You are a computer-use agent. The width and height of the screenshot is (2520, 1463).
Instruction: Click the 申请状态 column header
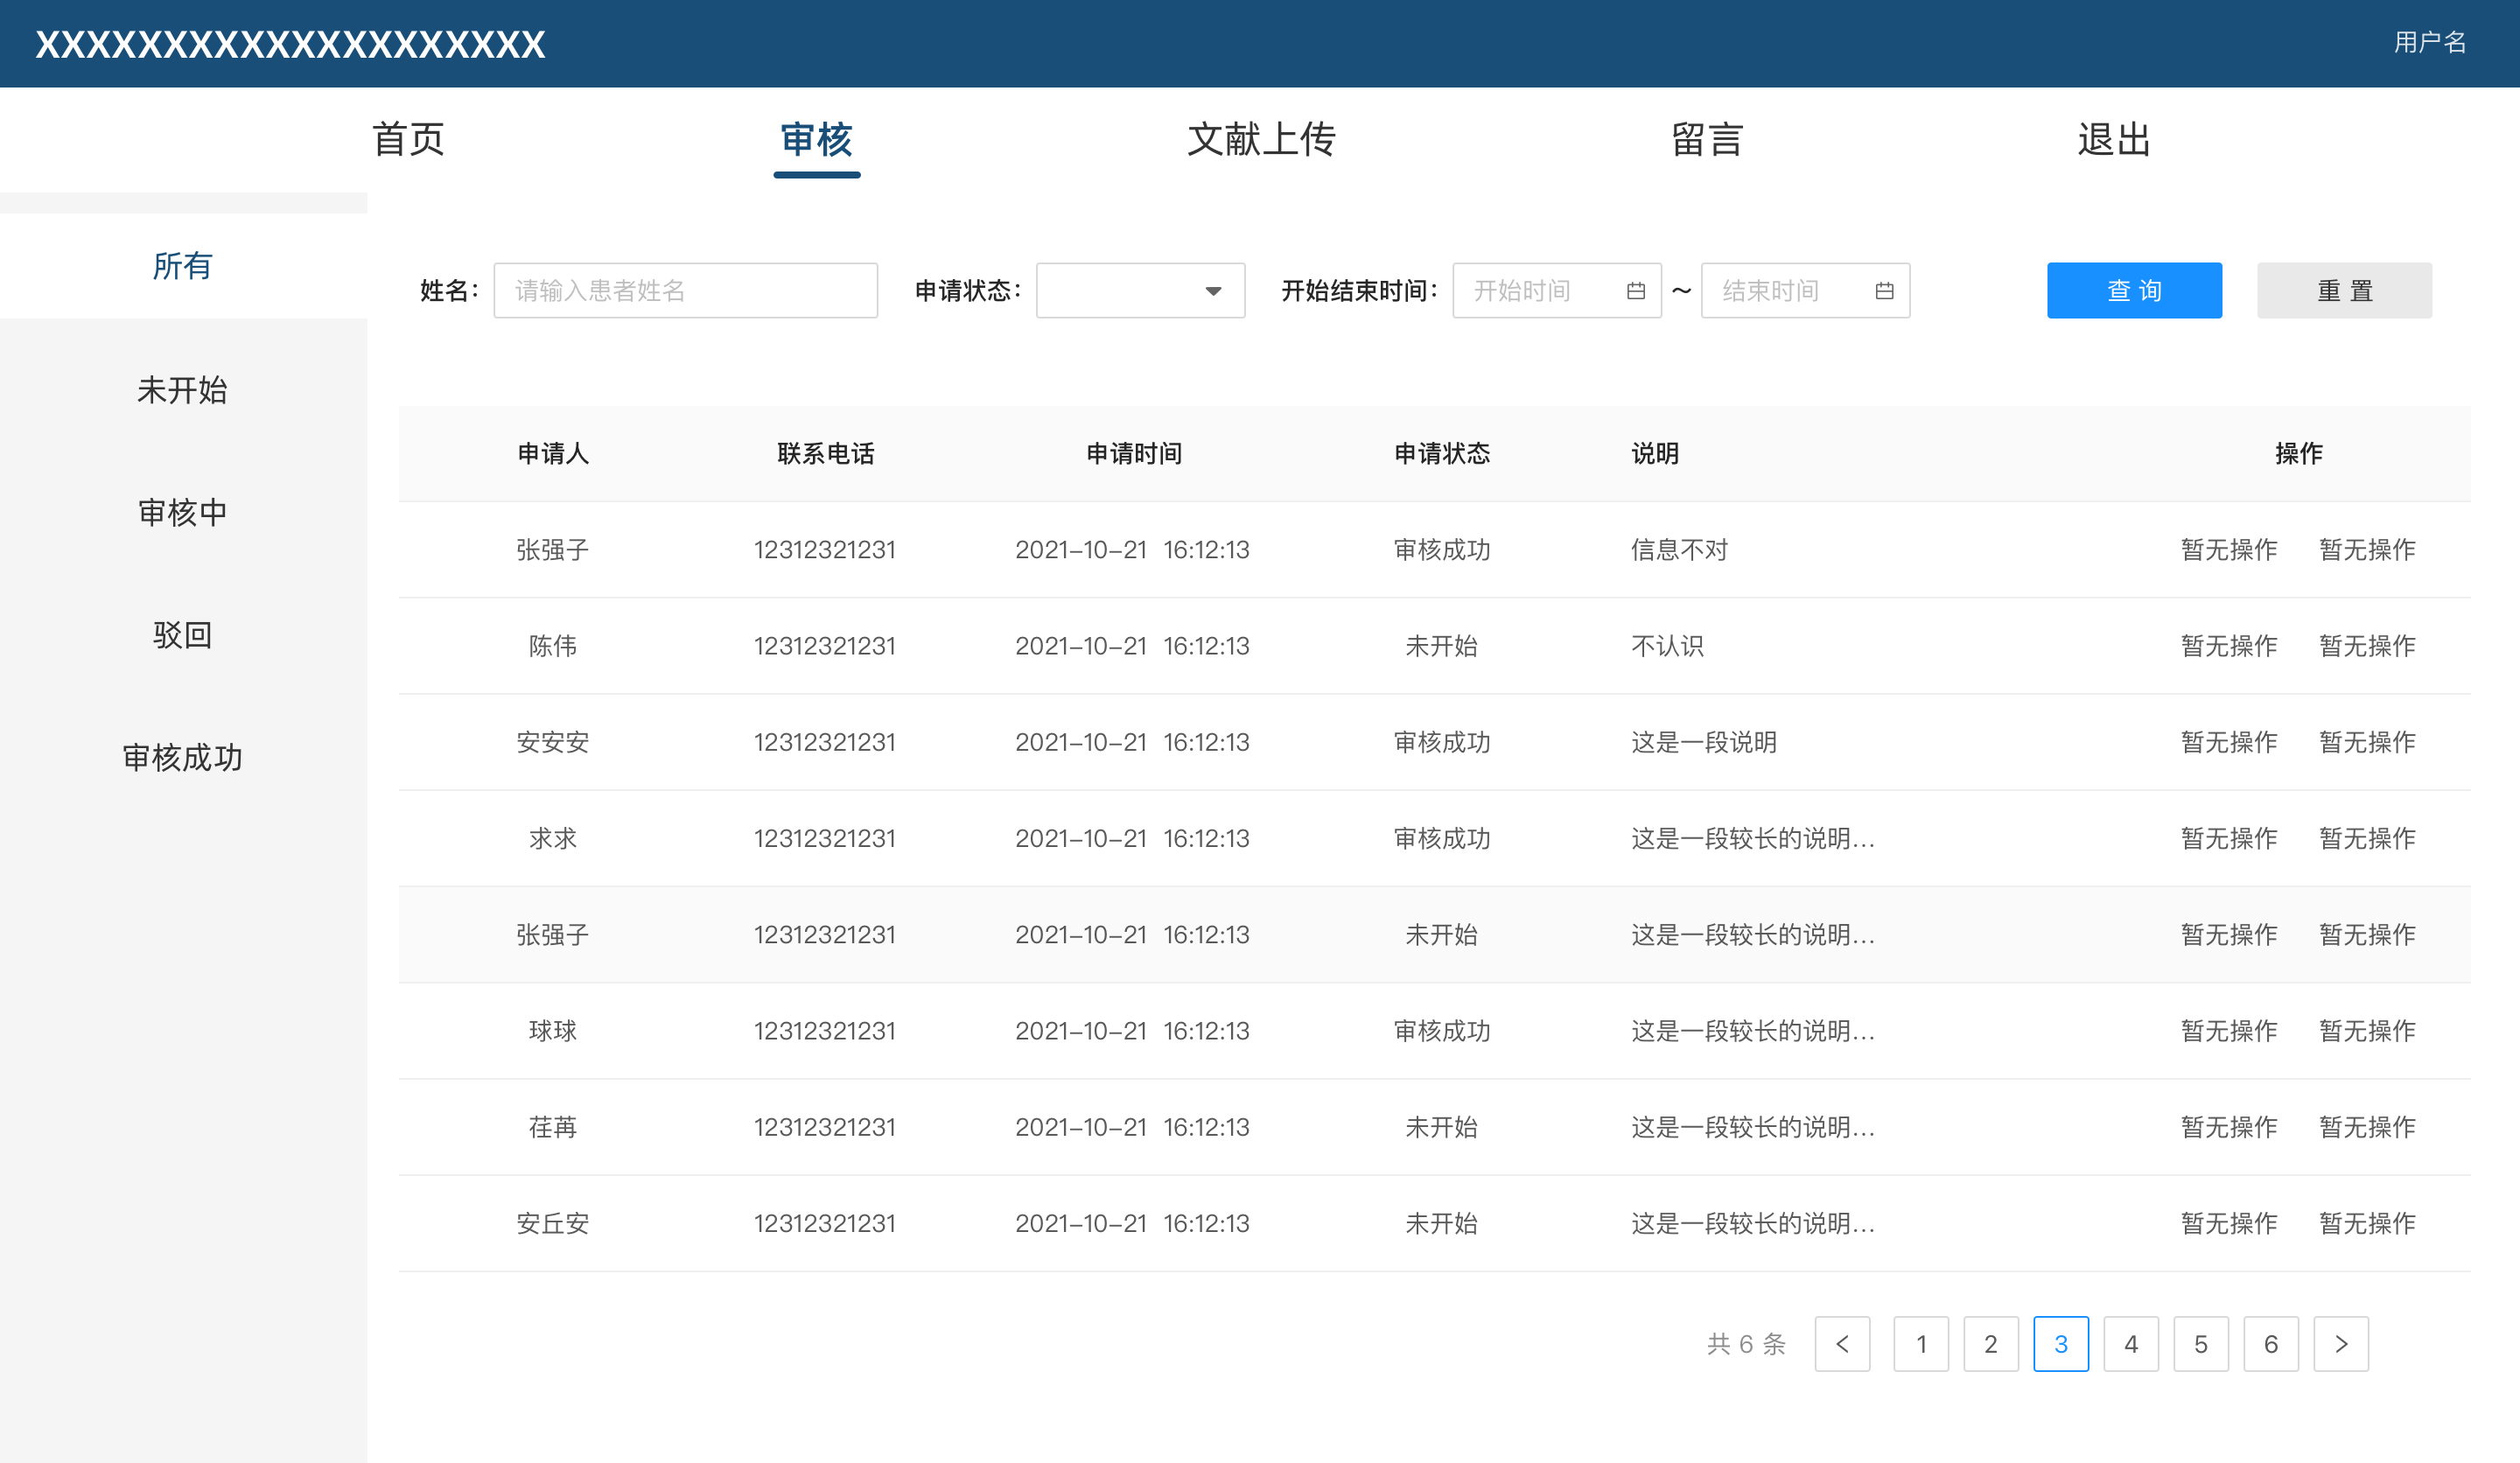[x=1442, y=454]
